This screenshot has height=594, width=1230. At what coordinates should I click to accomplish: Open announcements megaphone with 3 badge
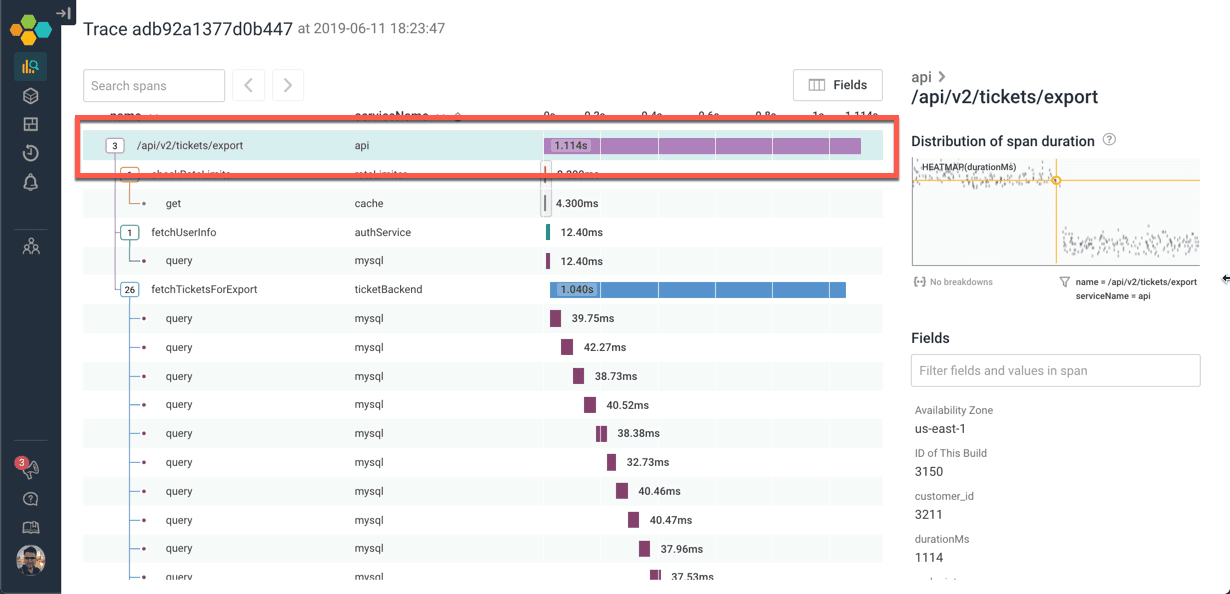point(29,469)
